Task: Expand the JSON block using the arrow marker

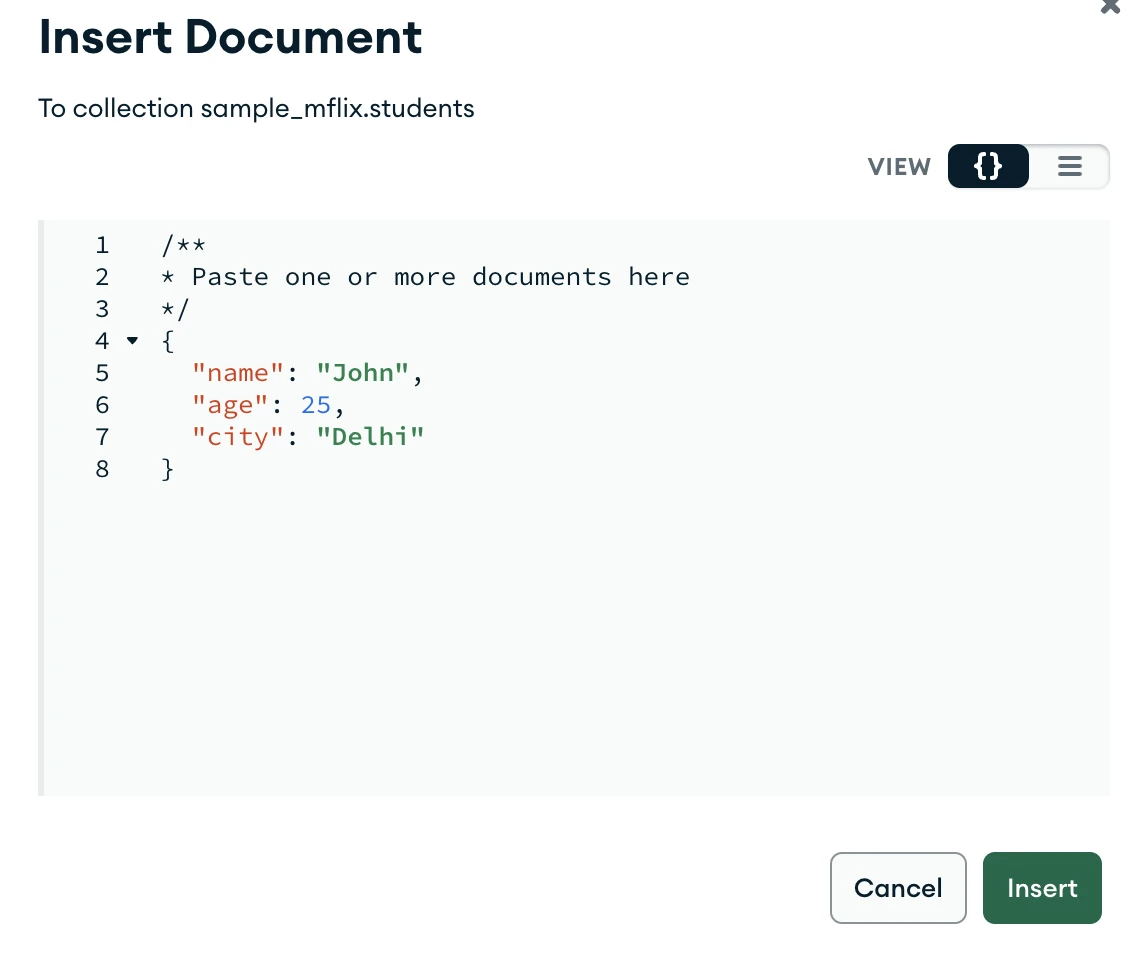Action: (x=132, y=341)
